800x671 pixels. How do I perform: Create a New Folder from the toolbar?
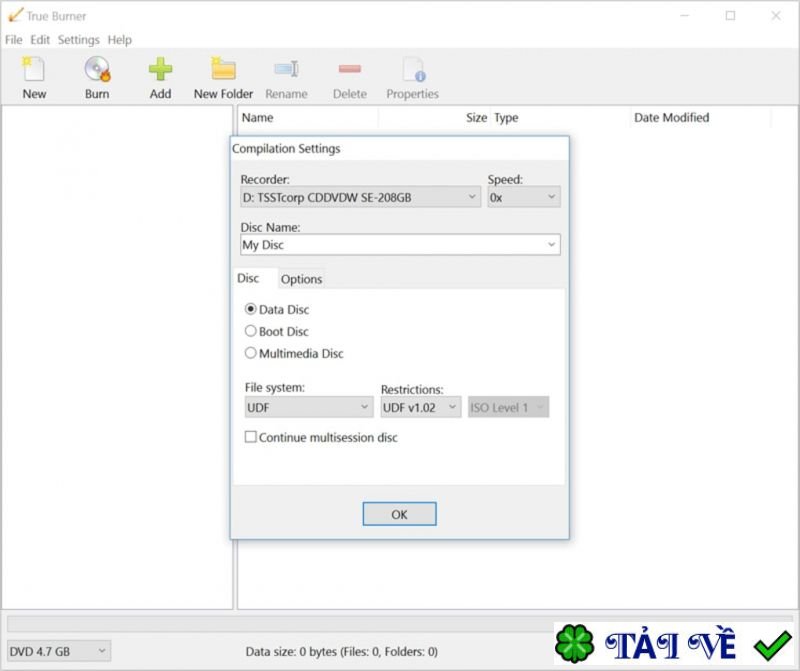[223, 78]
